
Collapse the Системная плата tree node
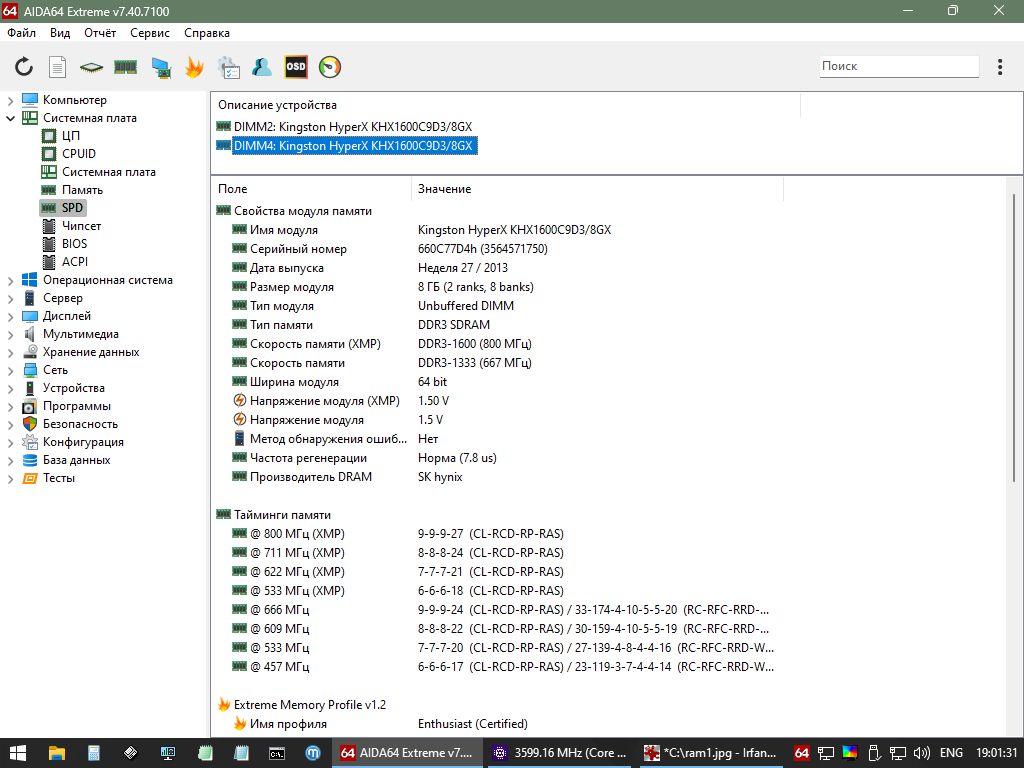tap(10, 118)
